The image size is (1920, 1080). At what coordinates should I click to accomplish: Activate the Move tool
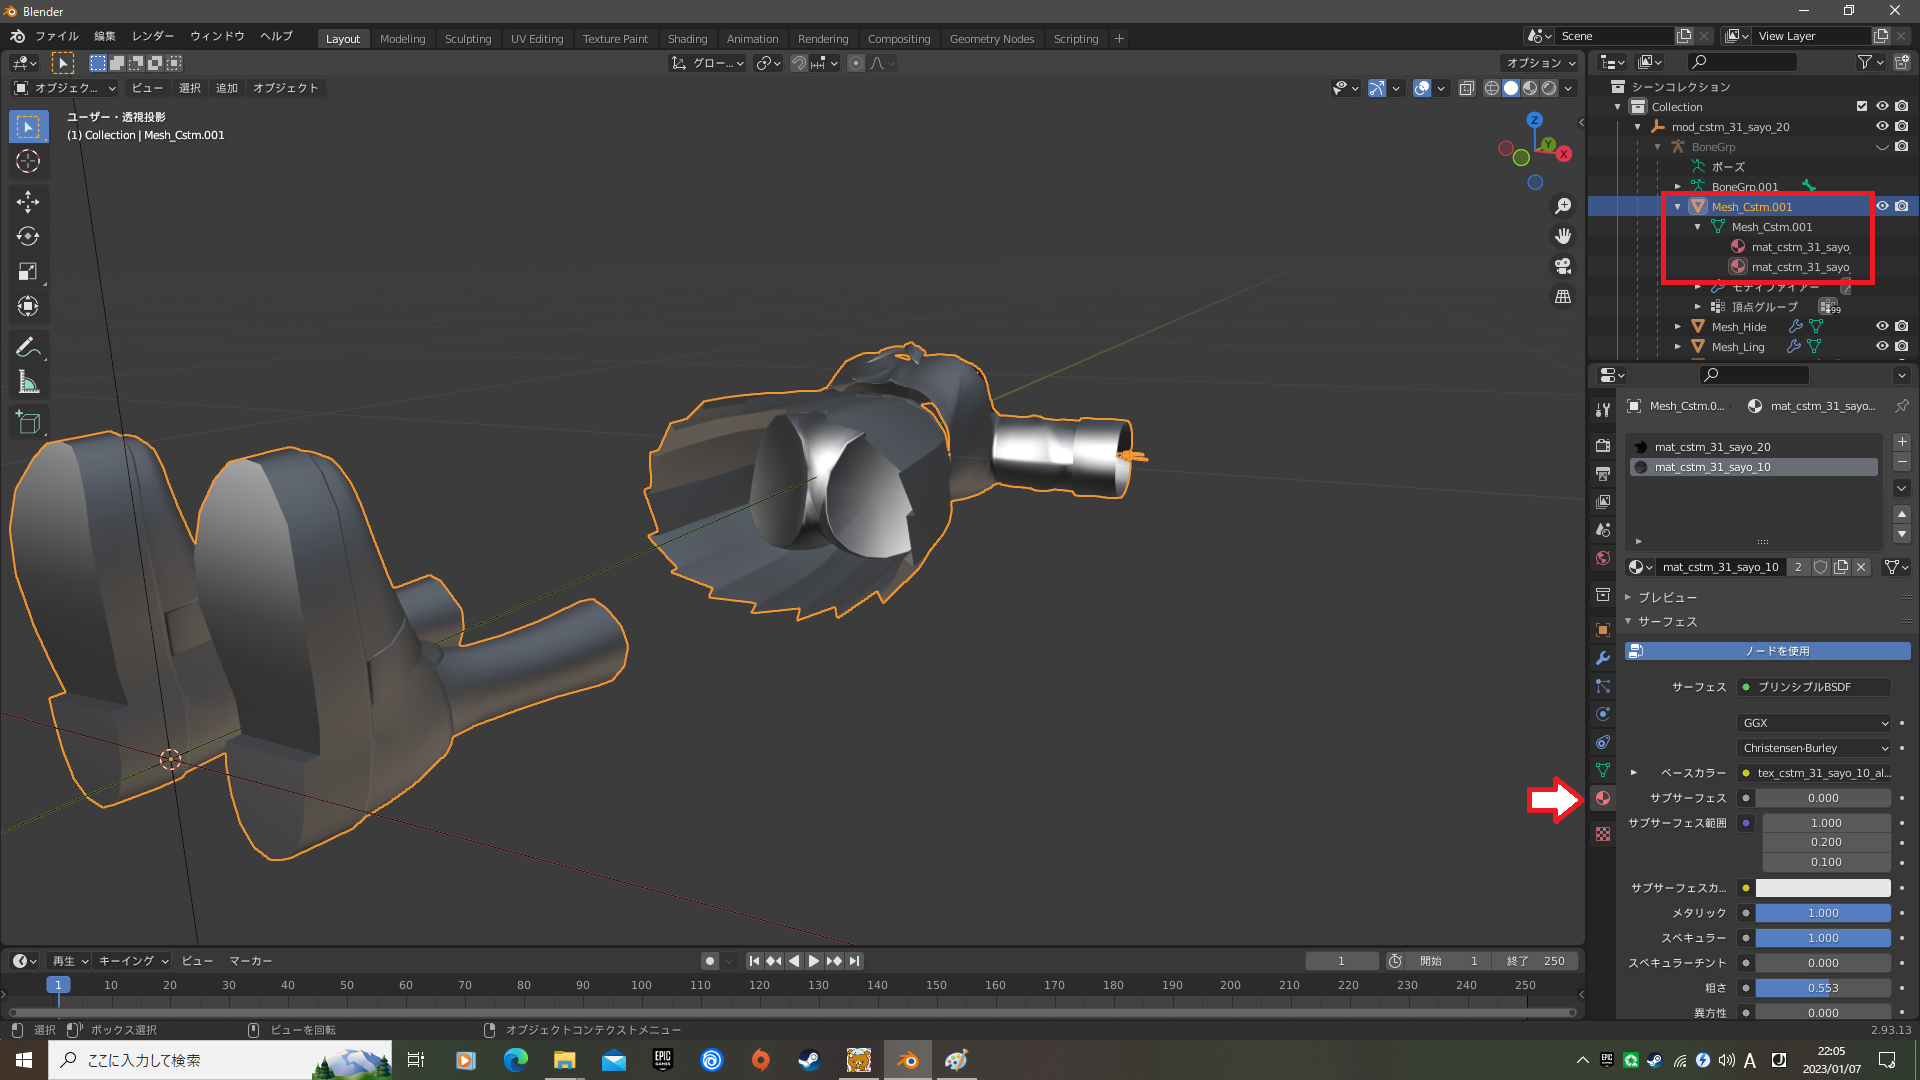pyautogui.click(x=28, y=202)
